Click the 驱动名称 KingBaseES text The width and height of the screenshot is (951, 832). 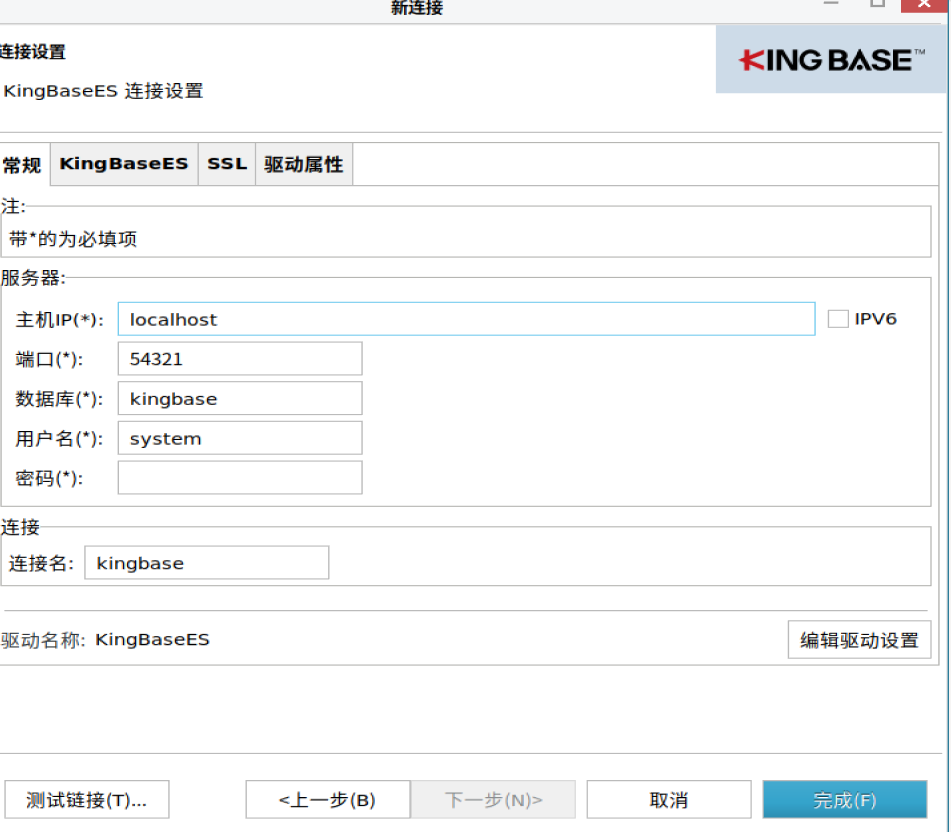pos(105,640)
